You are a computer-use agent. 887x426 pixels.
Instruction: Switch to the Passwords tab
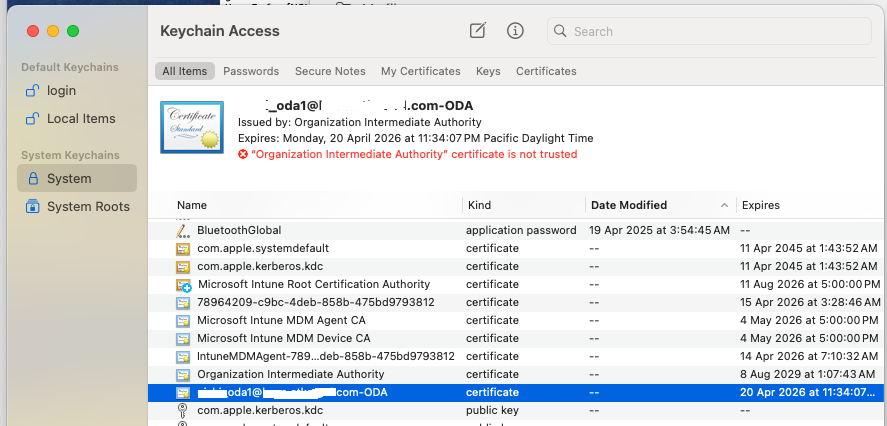251,71
